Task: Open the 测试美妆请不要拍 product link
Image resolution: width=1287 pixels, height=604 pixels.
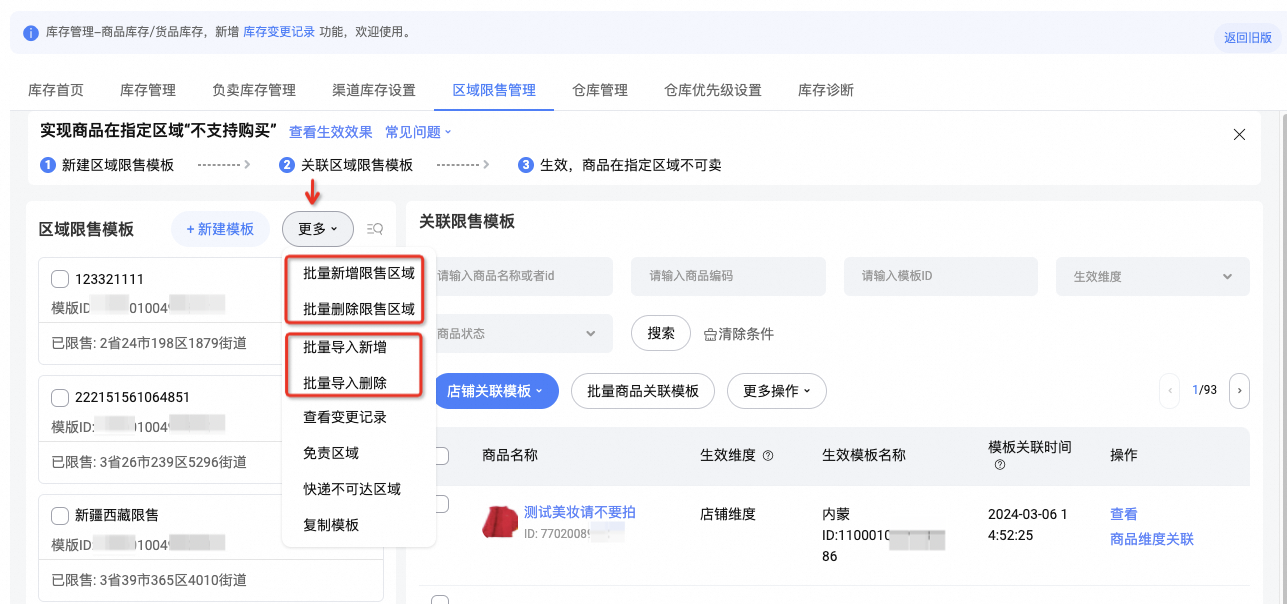Action: [580, 512]
